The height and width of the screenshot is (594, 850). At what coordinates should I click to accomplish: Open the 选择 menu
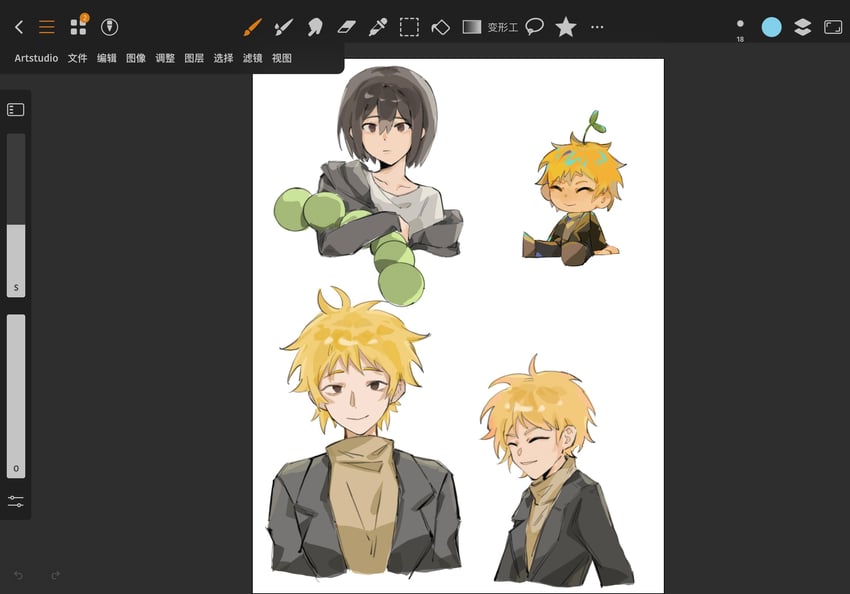223,58
